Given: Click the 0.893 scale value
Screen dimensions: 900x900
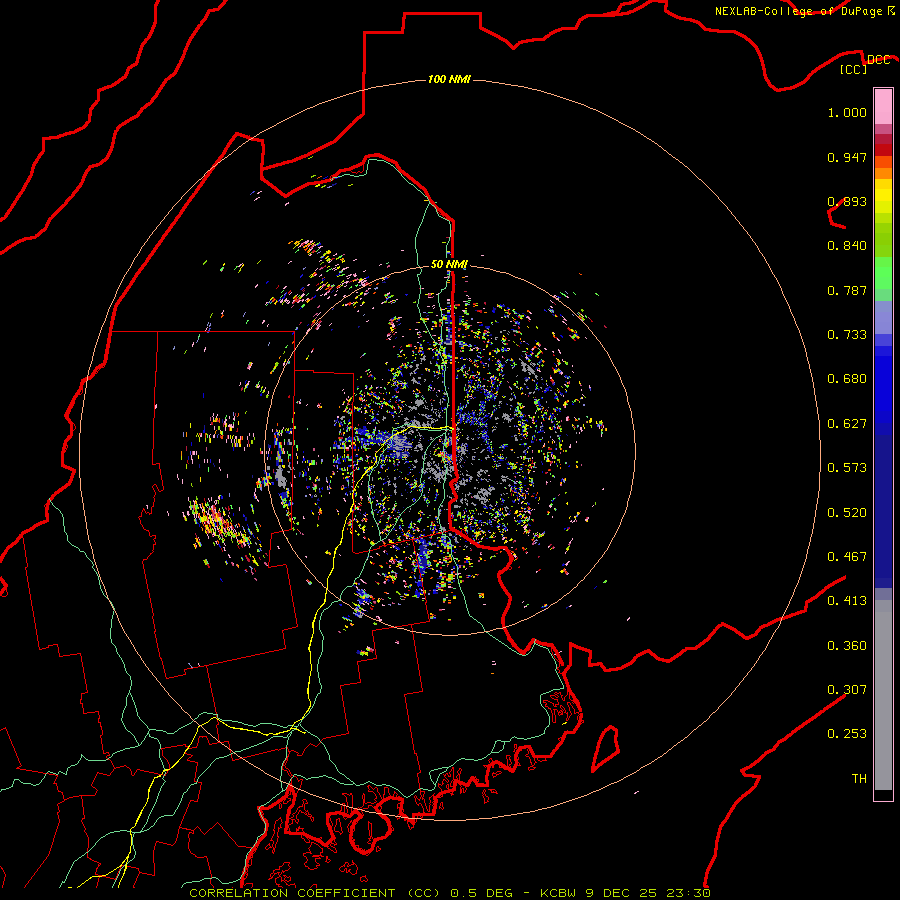Looking at the screenshot, I should click(x=847, y=201).
